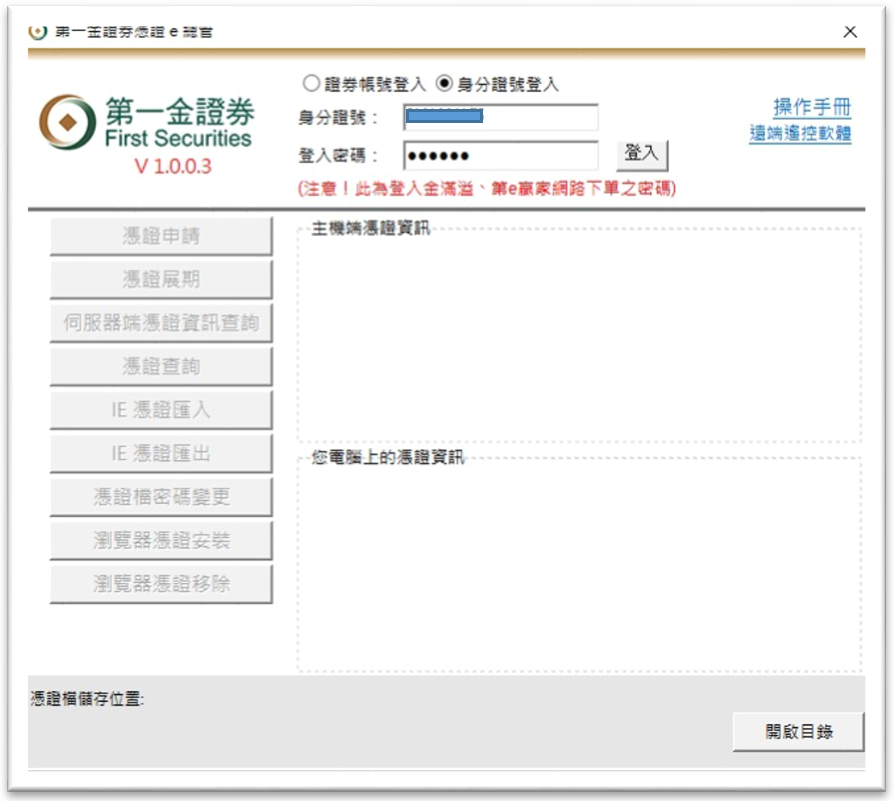This screenshot has width=894, height=801.
Task: Click the 憑證申請 button
Action: [161, 236]
